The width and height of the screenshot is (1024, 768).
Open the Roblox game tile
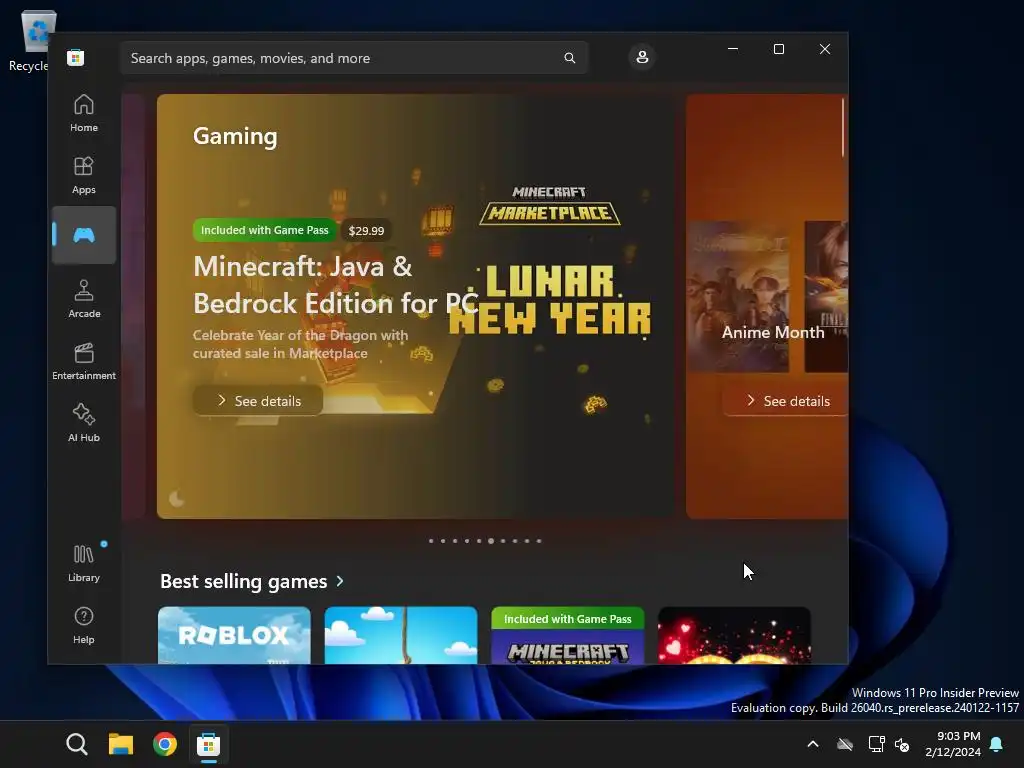pyautogui.click(x=234, y=635)
